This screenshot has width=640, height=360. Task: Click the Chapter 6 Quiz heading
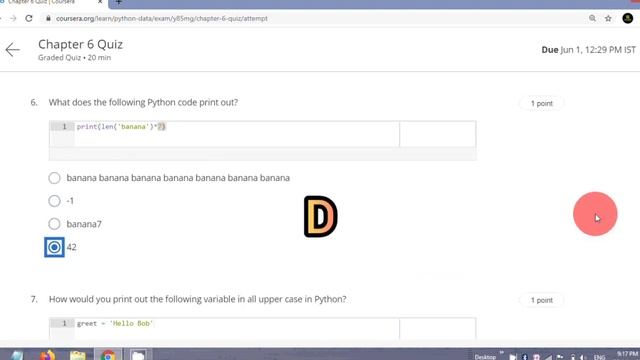tap(80, 44)
